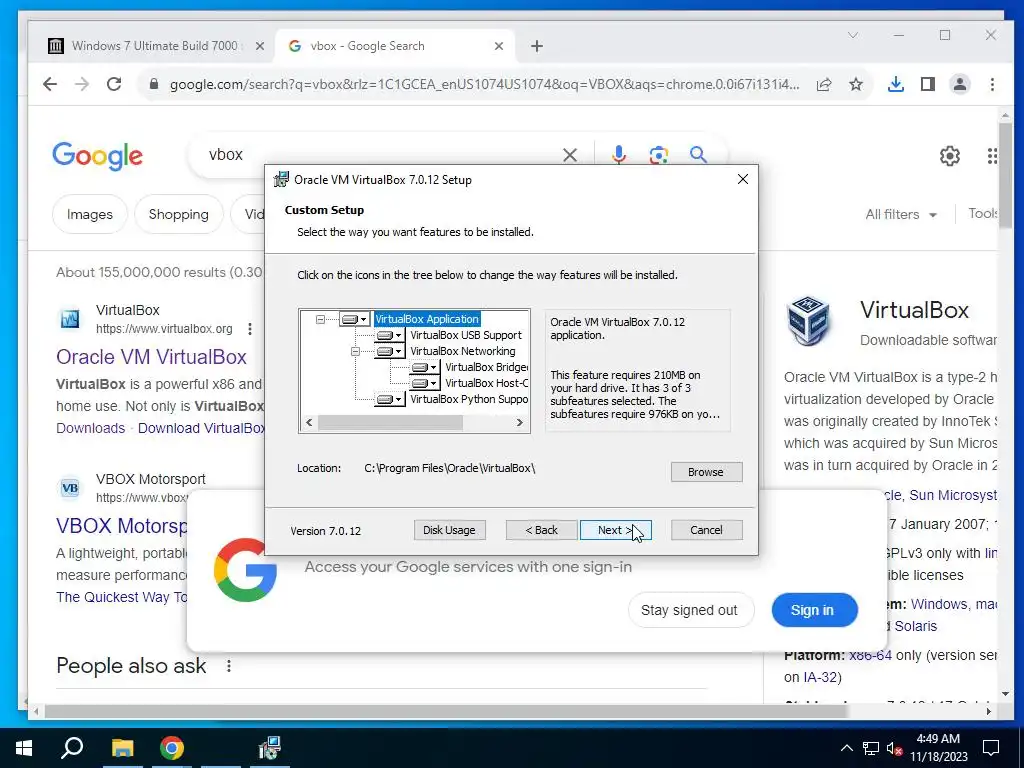Close the Windows 7 Ultimate Build tab

click(x=260, y=46)
